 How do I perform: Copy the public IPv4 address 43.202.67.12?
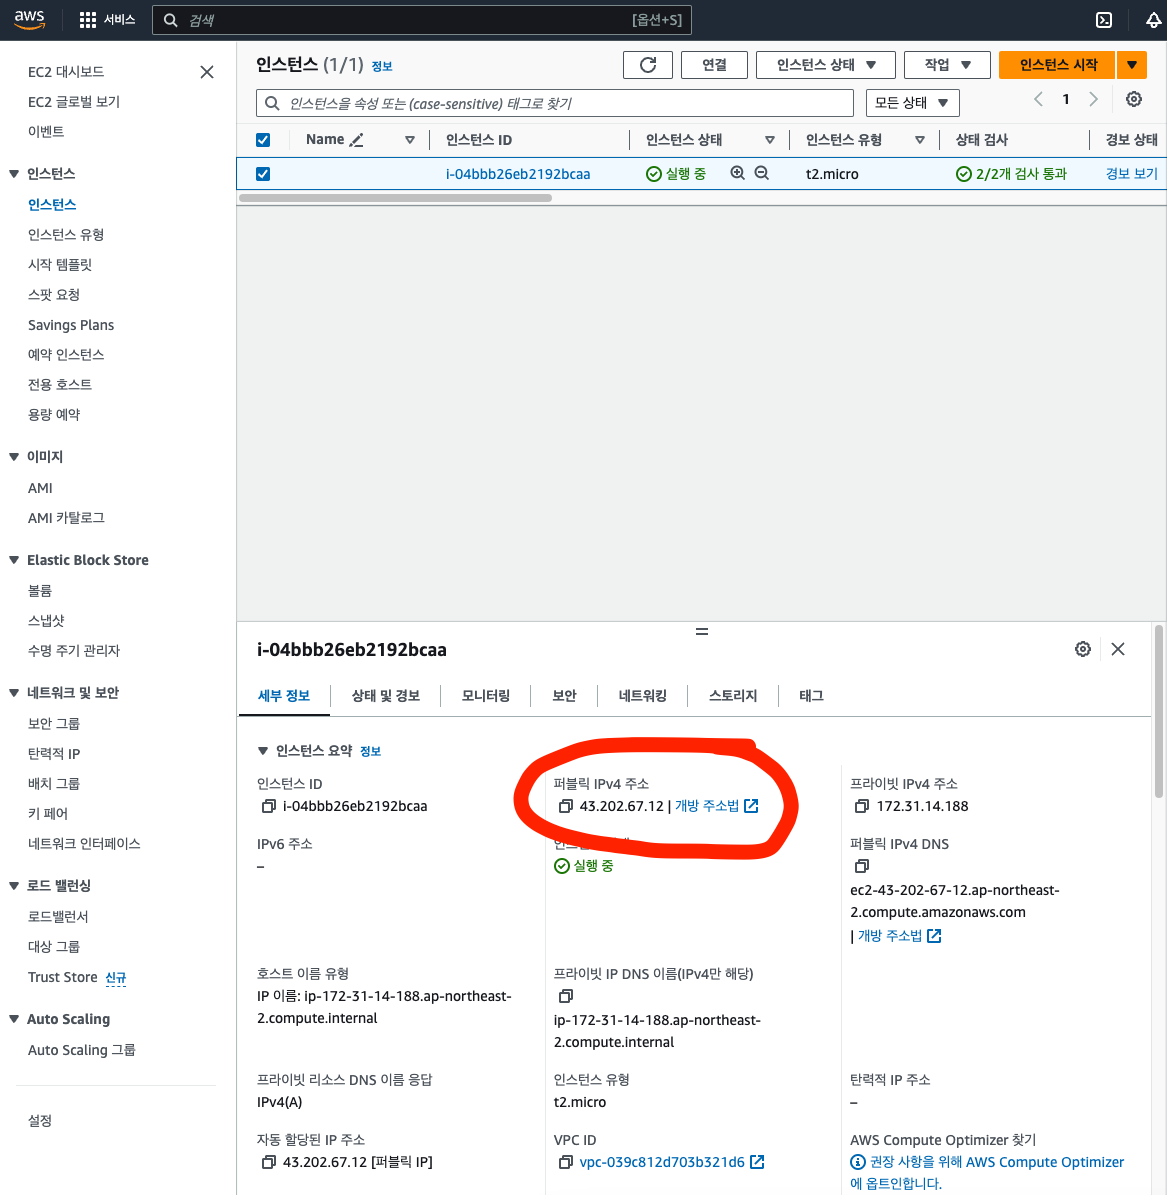(566, 806)
